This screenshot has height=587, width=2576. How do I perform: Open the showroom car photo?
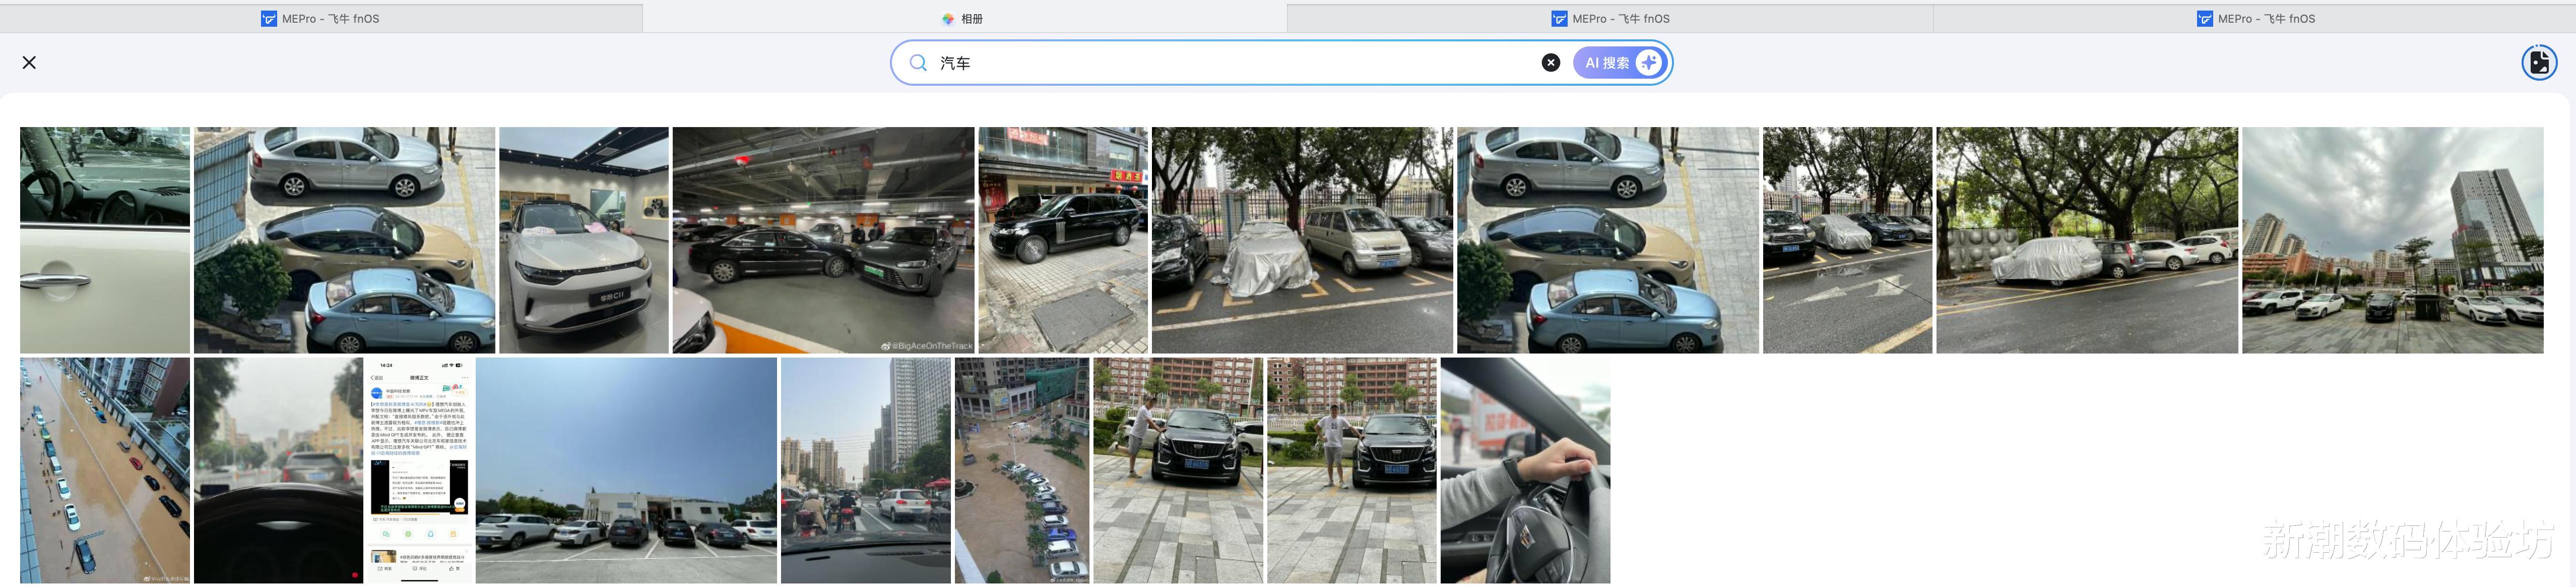click(x=583, y=240)
